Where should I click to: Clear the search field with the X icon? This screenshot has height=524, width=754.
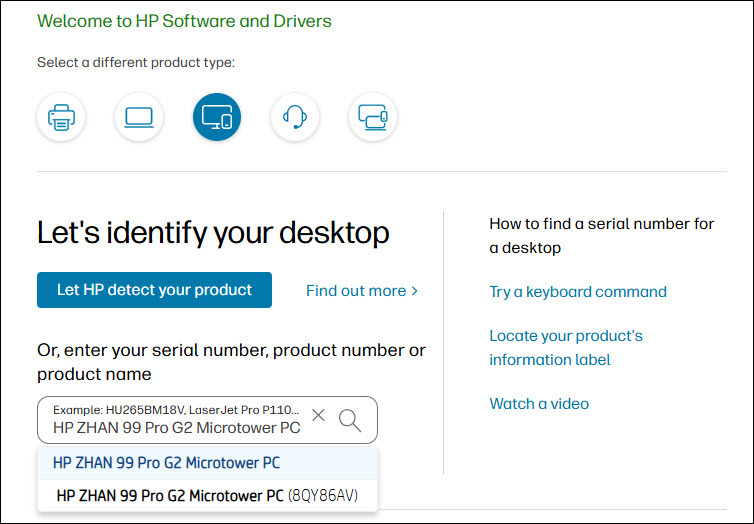(318, 416)
